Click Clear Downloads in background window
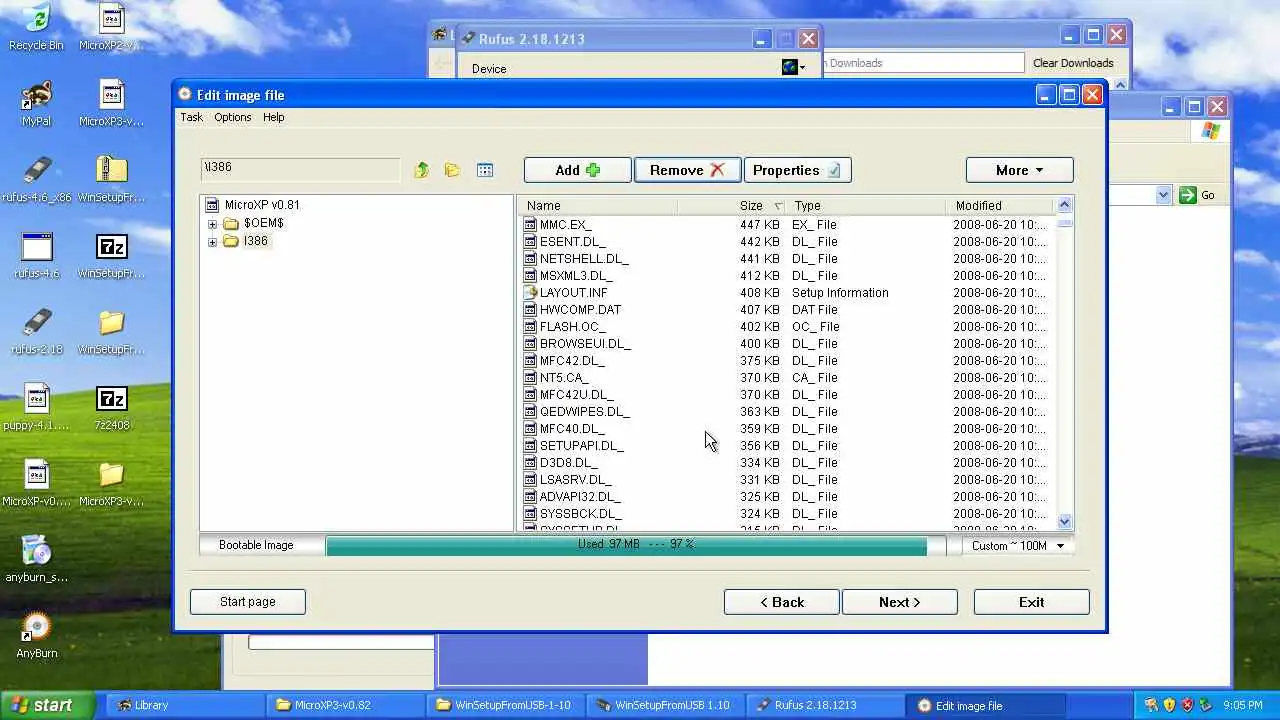Screen dimensions: 1280x720 [x=1073, y=63]
